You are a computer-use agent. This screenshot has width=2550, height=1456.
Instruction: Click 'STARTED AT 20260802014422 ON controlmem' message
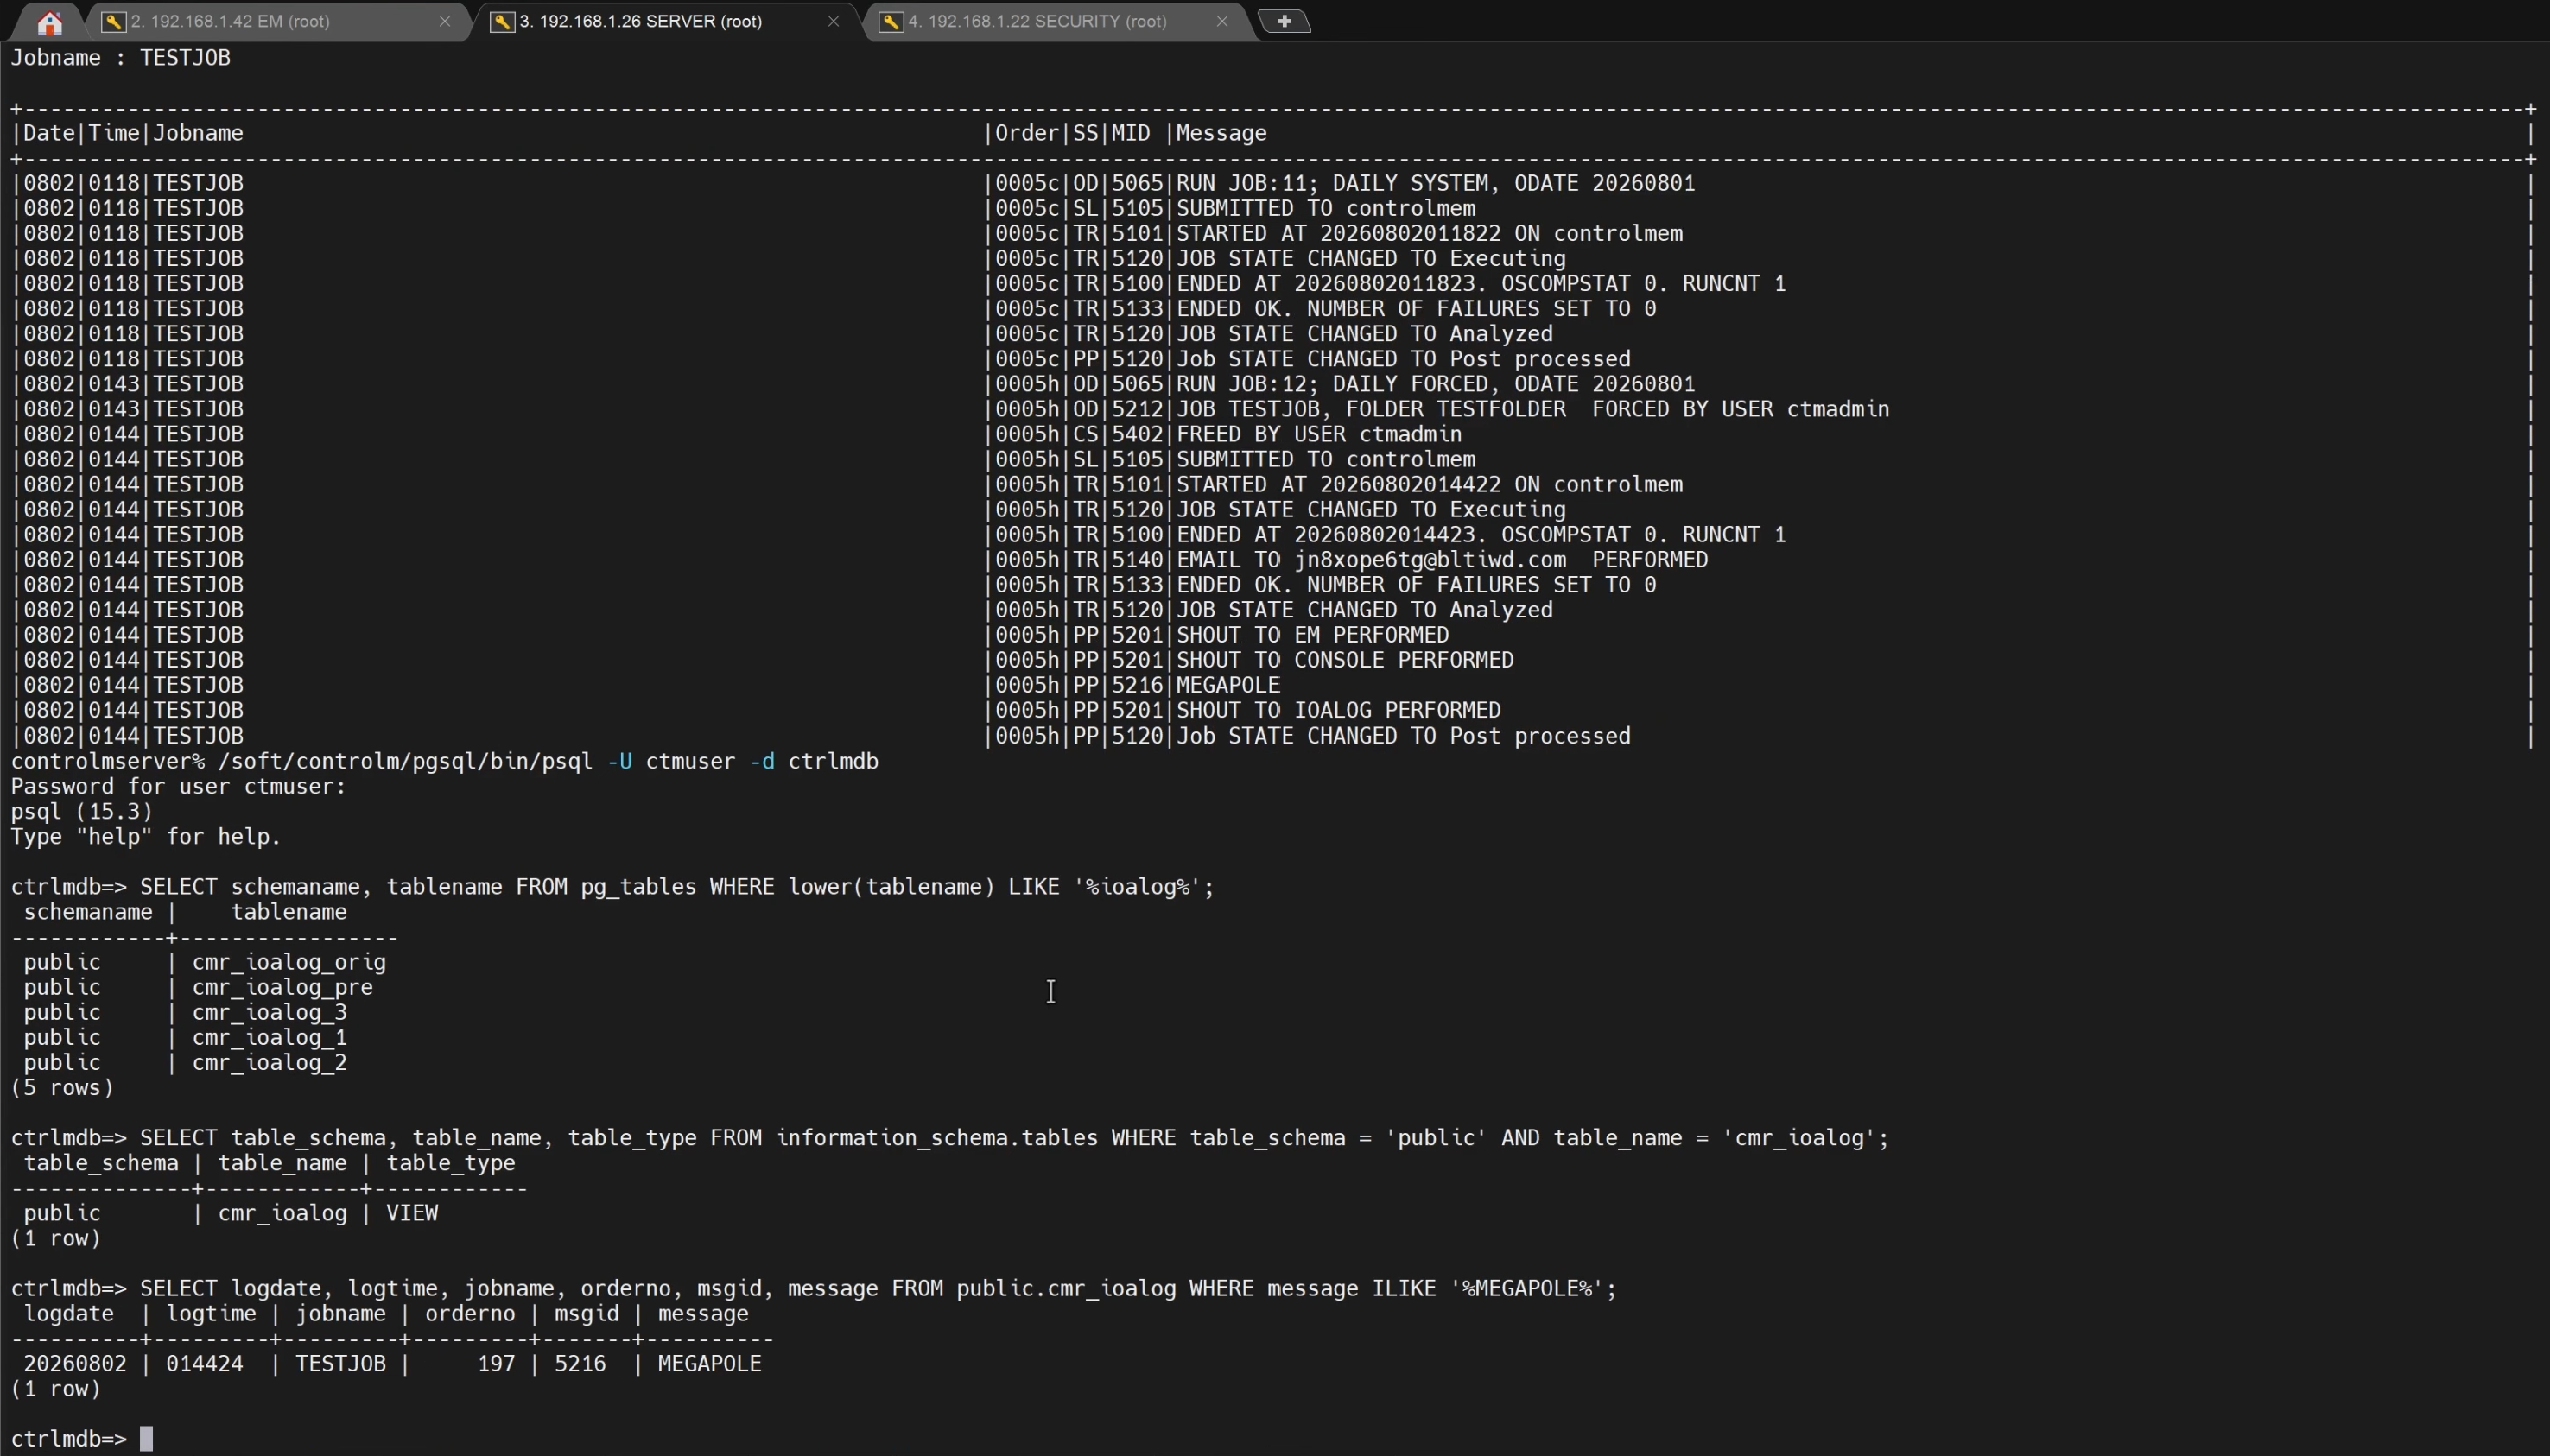1430,485
